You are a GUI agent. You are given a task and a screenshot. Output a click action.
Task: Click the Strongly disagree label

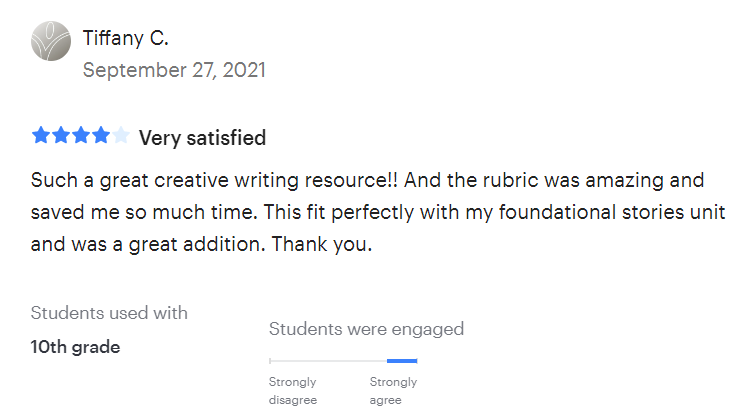coord(293,391)
